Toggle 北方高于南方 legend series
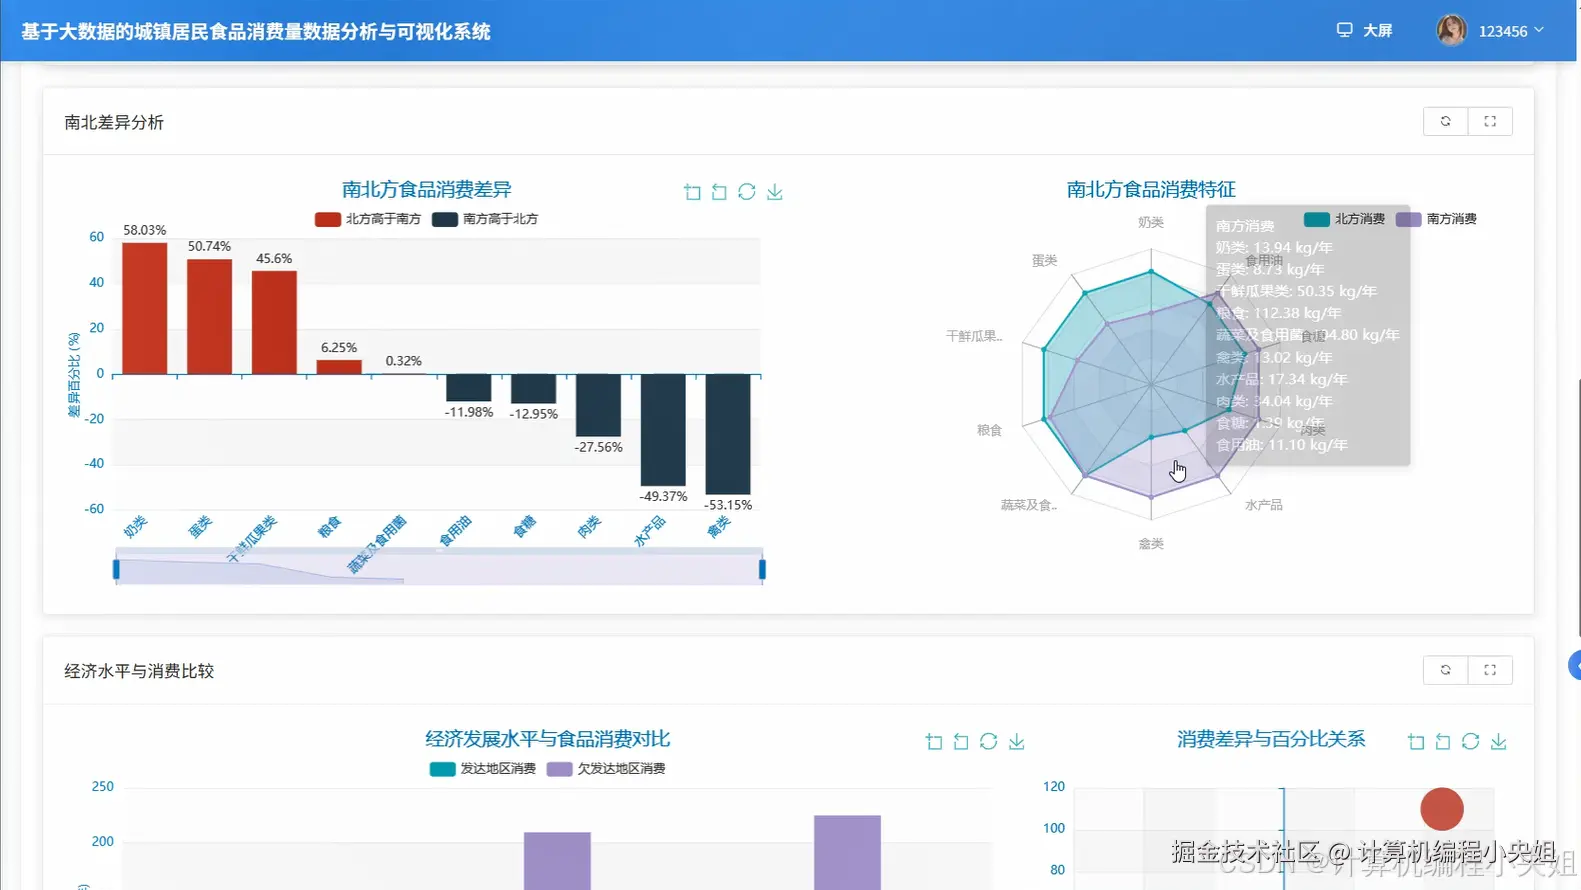The image size is (1581, 890). pyautogui.click(x=367, y=219)
